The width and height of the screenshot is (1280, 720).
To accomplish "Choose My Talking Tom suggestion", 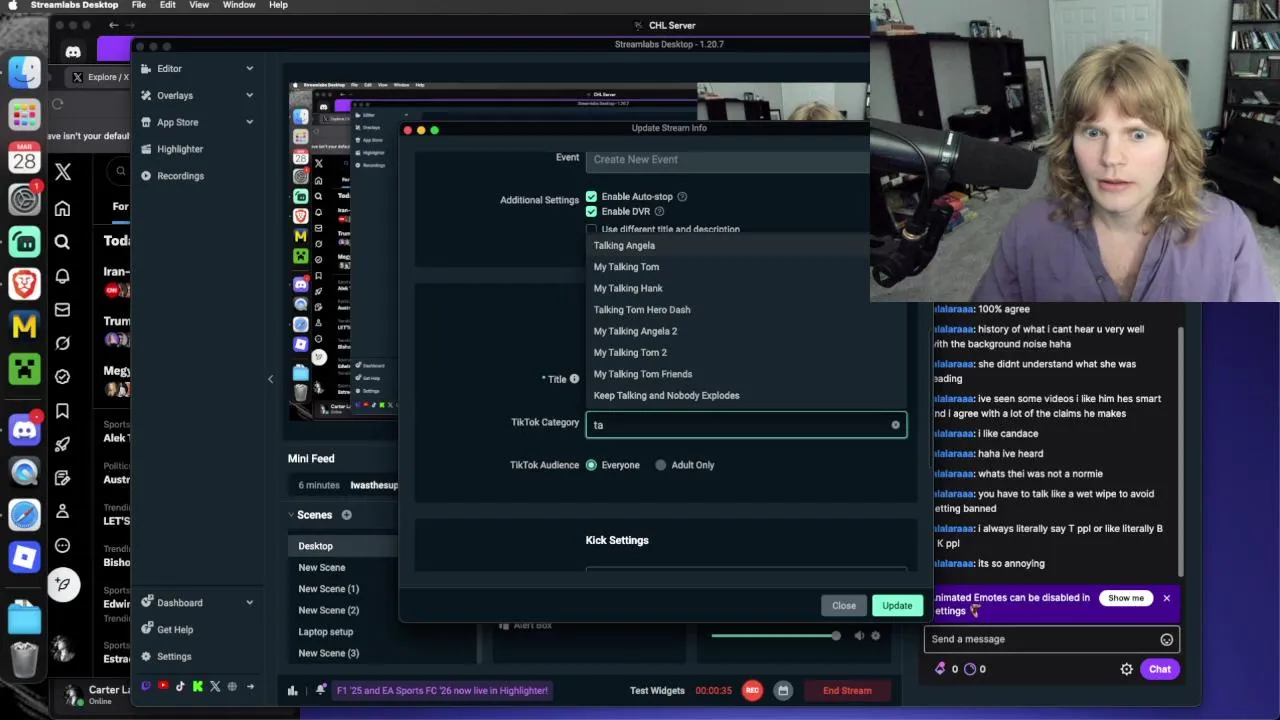I will pos(746,267).
